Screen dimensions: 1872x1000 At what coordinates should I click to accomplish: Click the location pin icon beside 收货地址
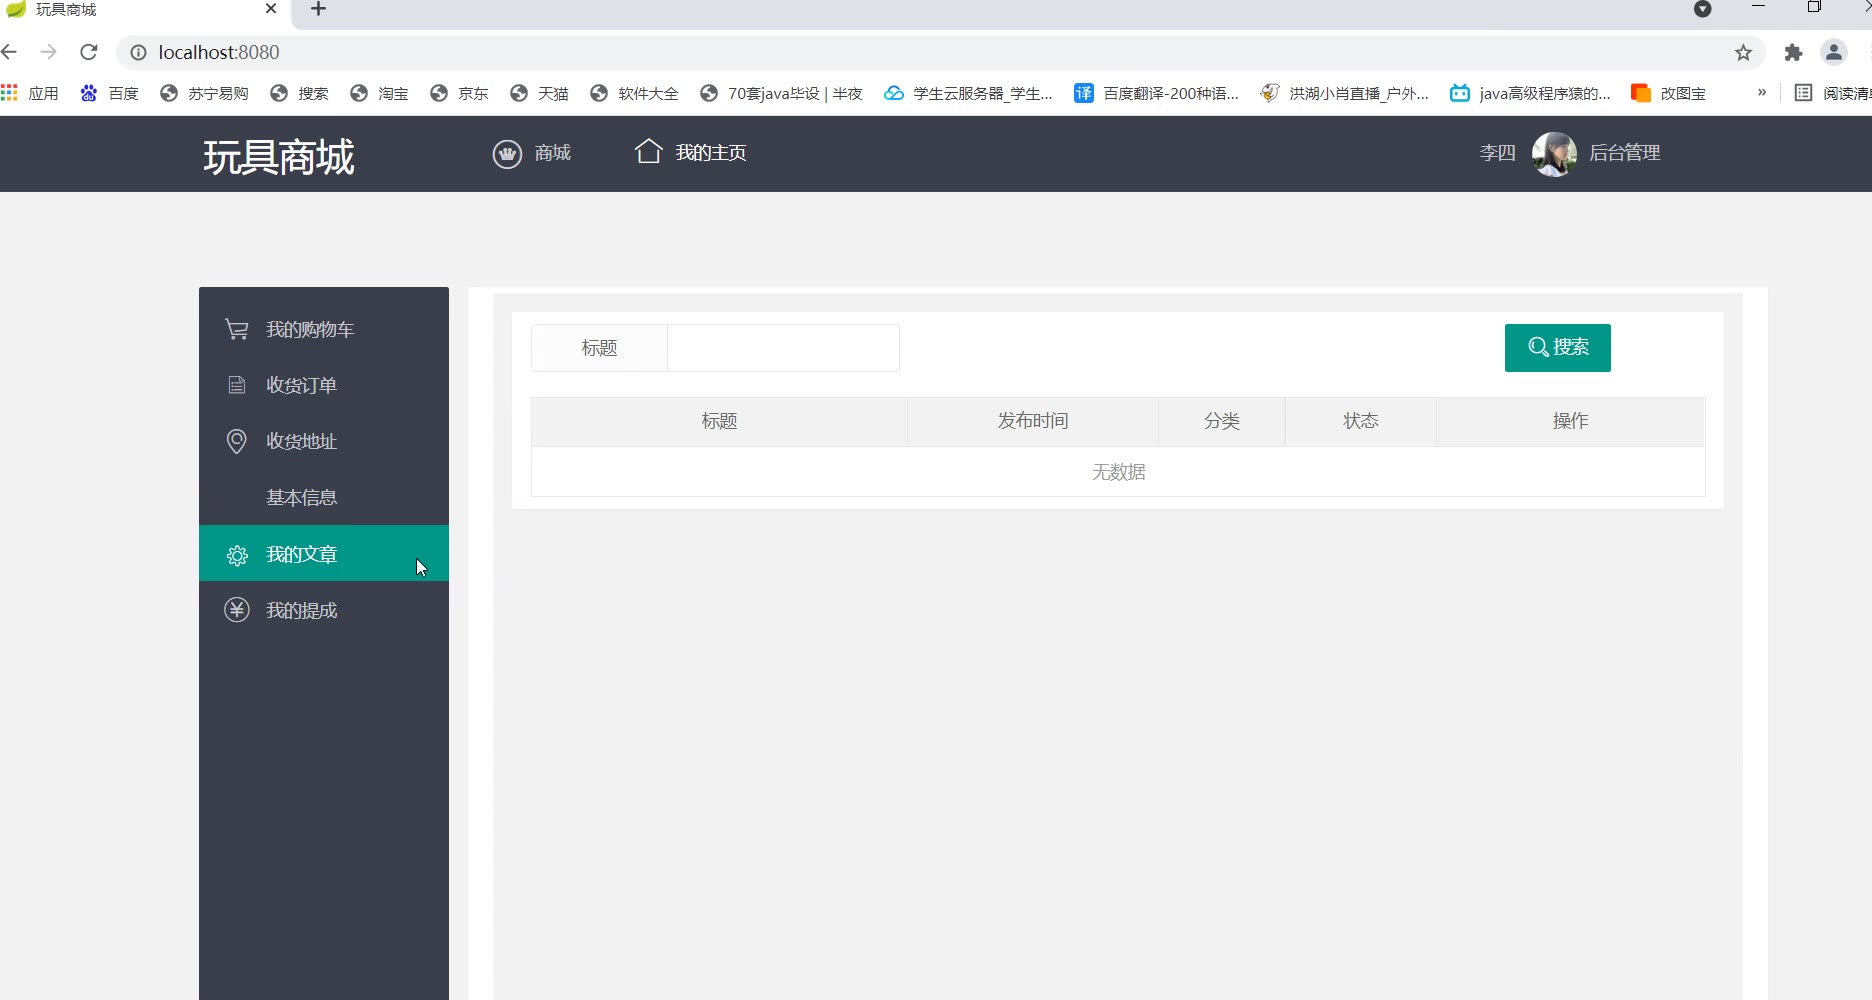click(x=237, y=441)
